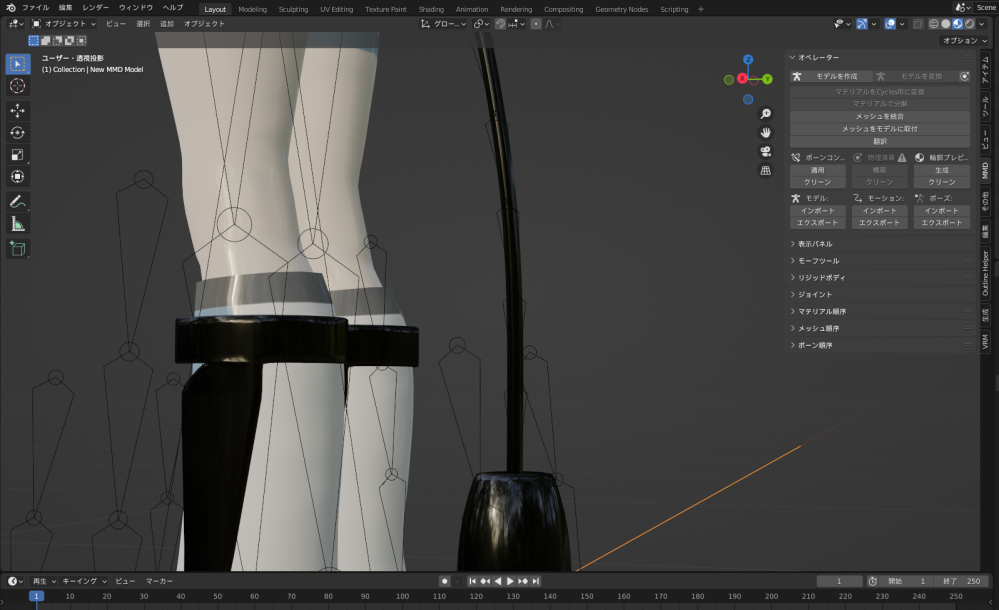Screen dimensions: 999x610
Task: Activate the Move tool
Action: click(x=17, y=111)
